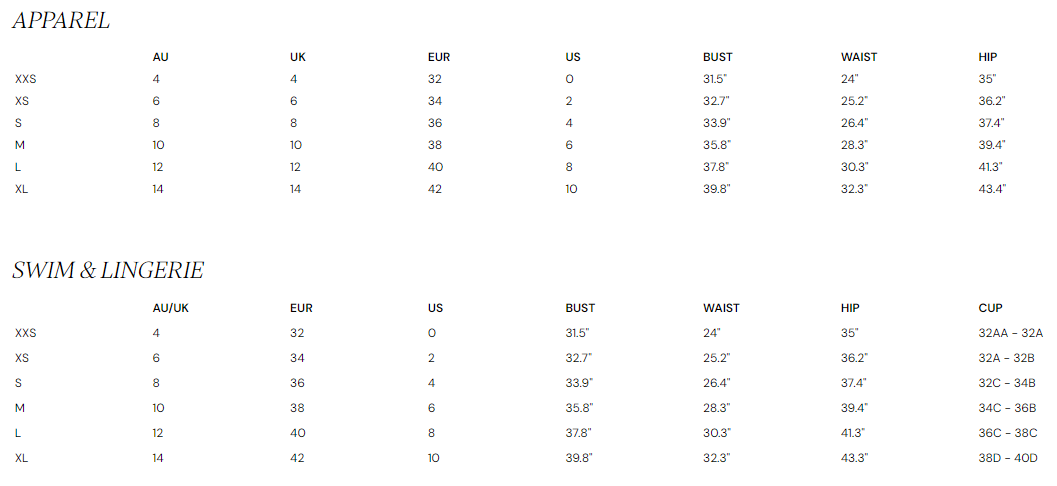
Task: Click the 43.4" hip value in Apparel
Action: pos(992,189)
